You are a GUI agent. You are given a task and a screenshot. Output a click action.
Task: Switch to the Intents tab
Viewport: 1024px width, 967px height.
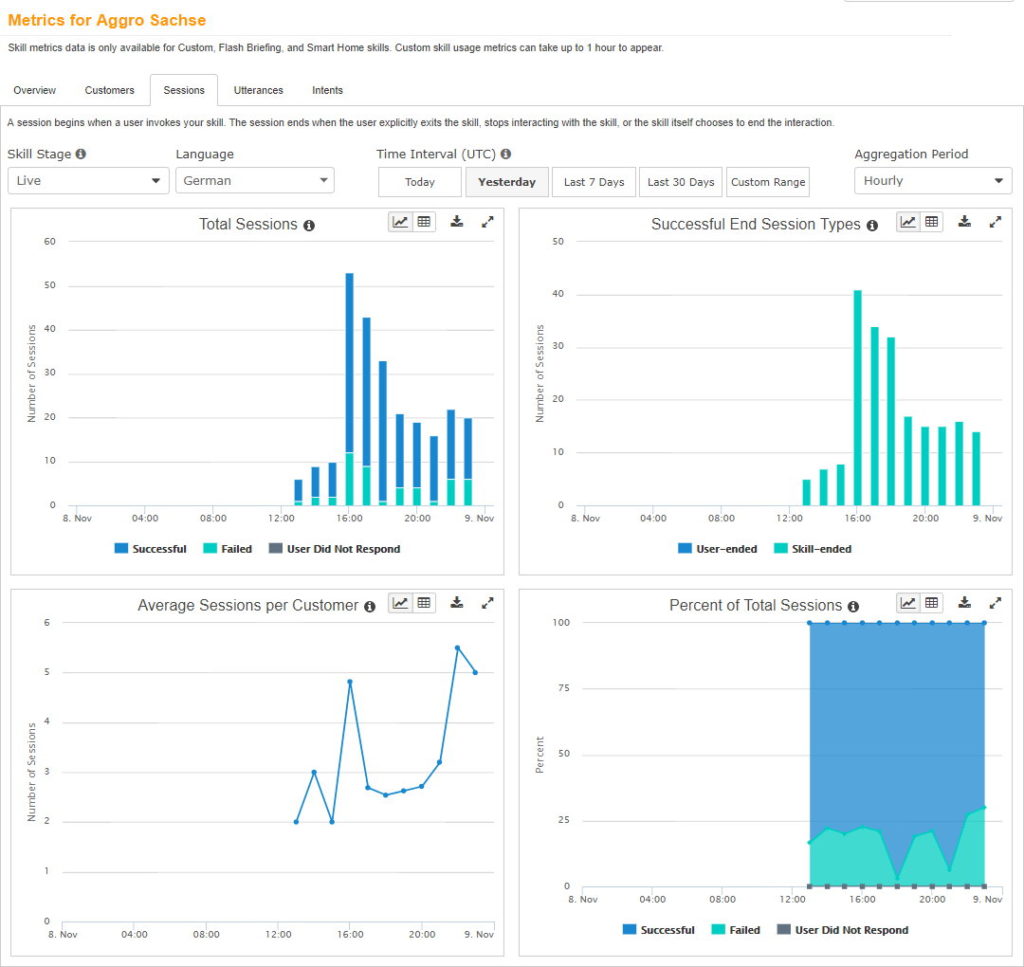[327, 90]
